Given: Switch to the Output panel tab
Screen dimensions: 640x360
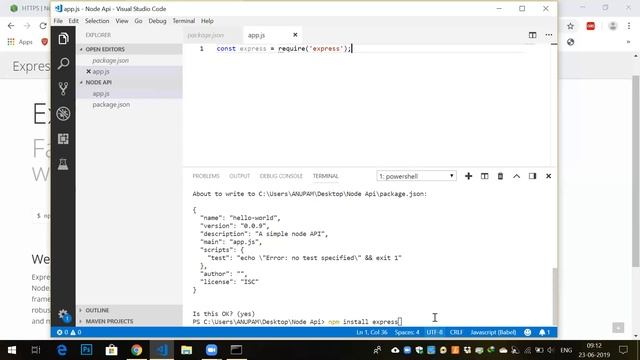Looking at the screenshot, I should tap(240, 176).
